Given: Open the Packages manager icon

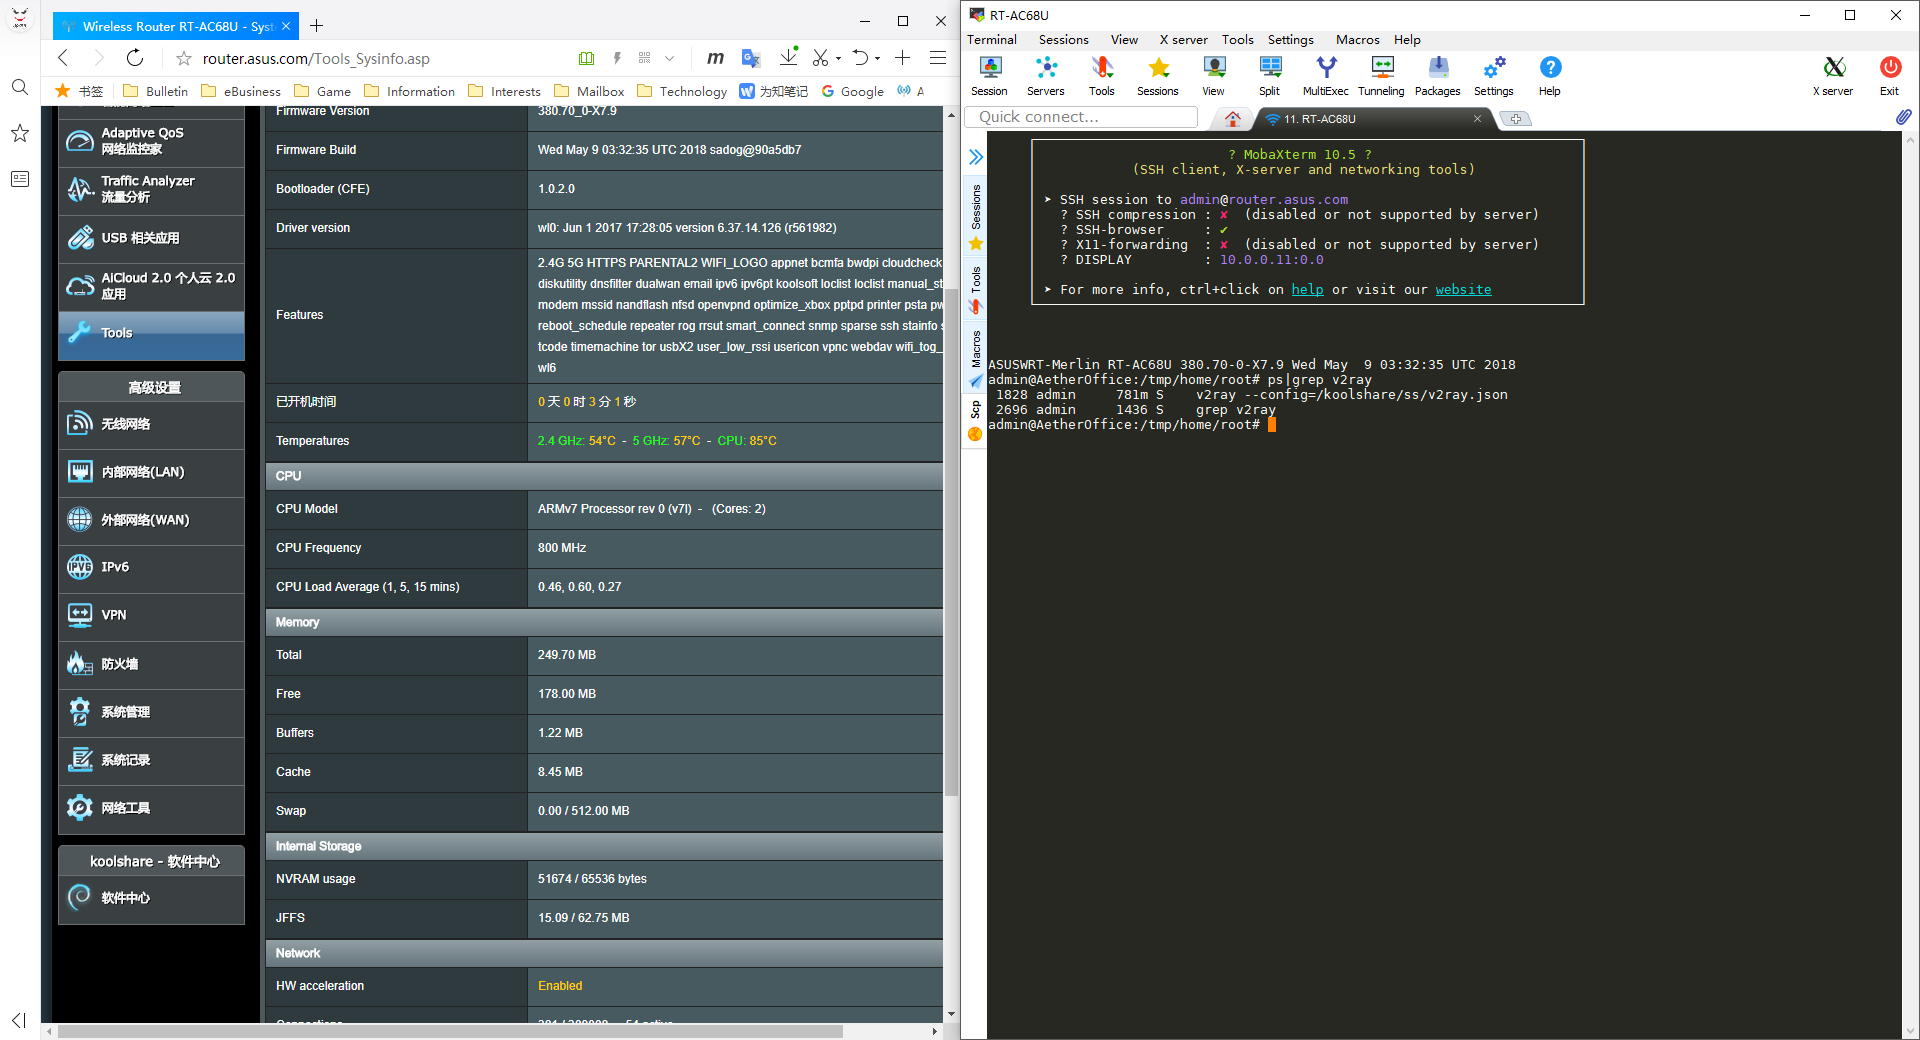Looking at the screenshot, I should [x=1438, y=76].
